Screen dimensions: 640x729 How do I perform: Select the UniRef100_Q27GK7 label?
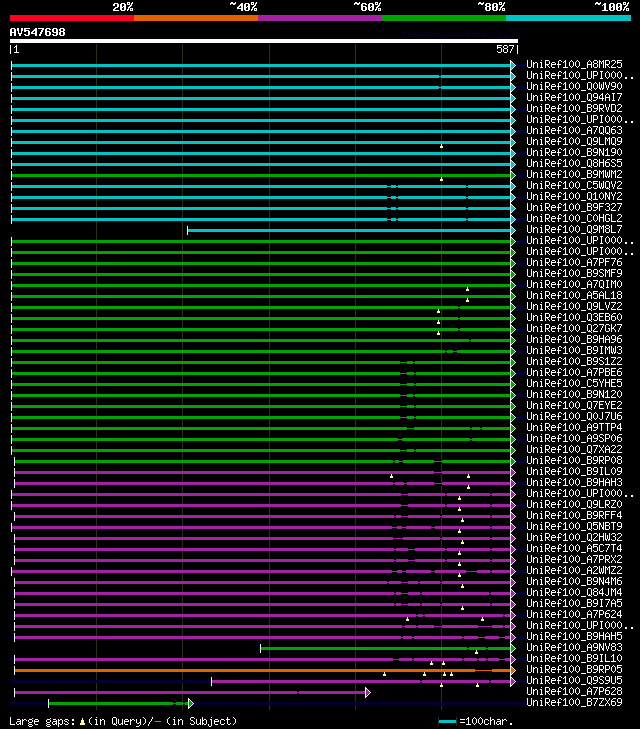point(574,329)
